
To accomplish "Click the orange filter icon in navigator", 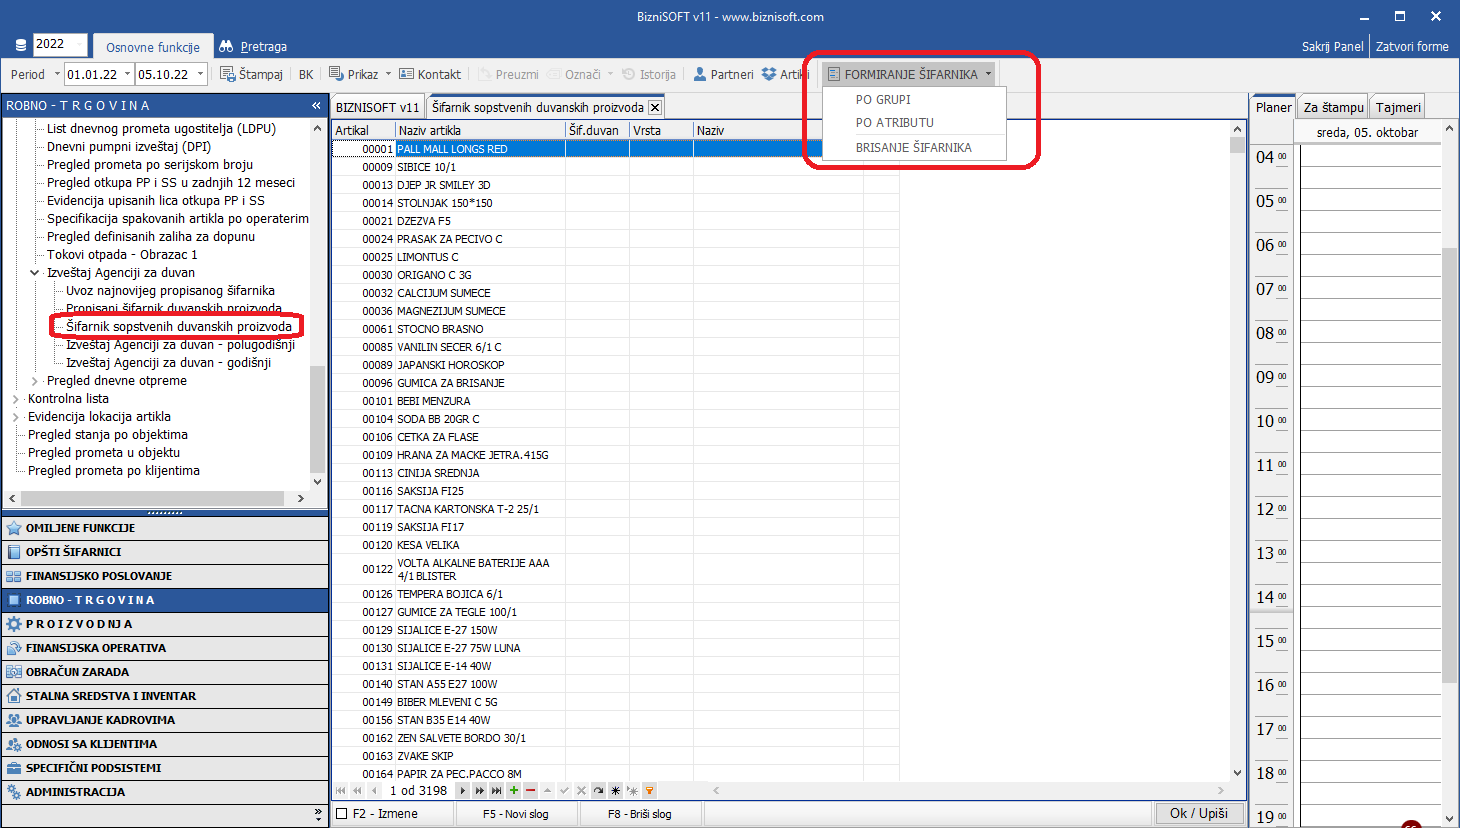I will pos(649,790).
